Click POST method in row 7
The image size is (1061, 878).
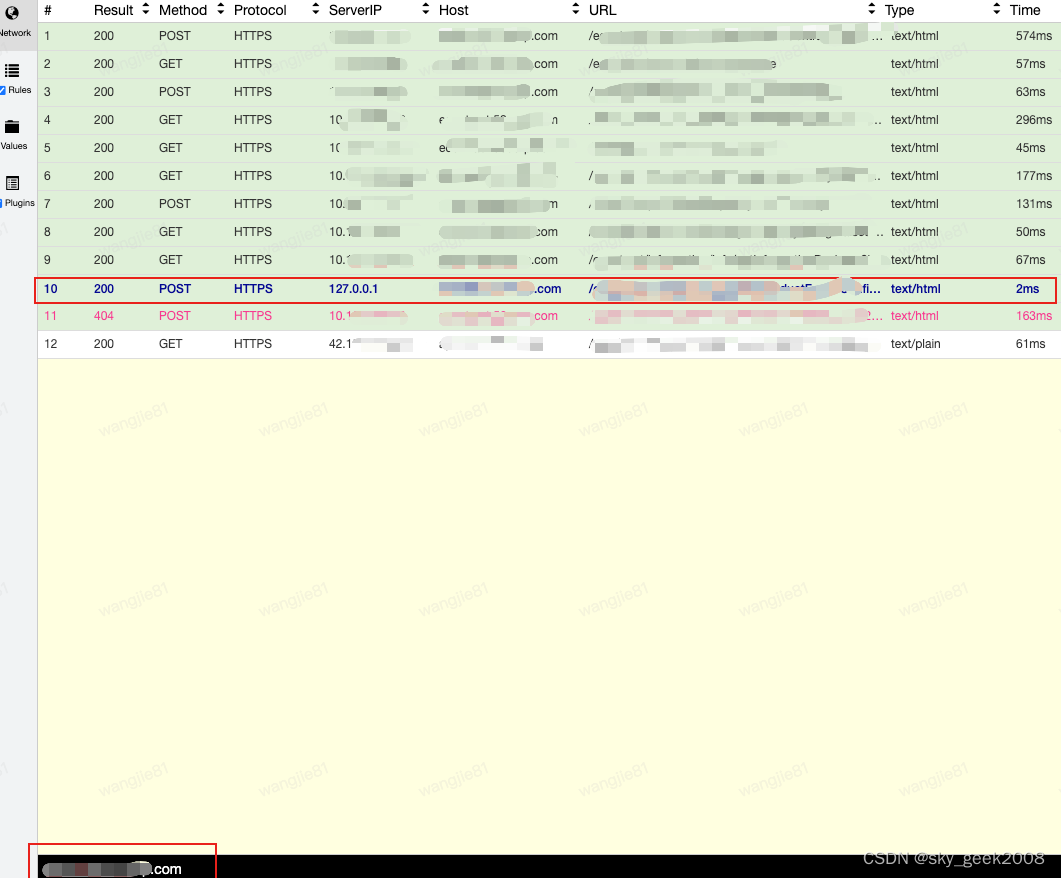[175, 204]
